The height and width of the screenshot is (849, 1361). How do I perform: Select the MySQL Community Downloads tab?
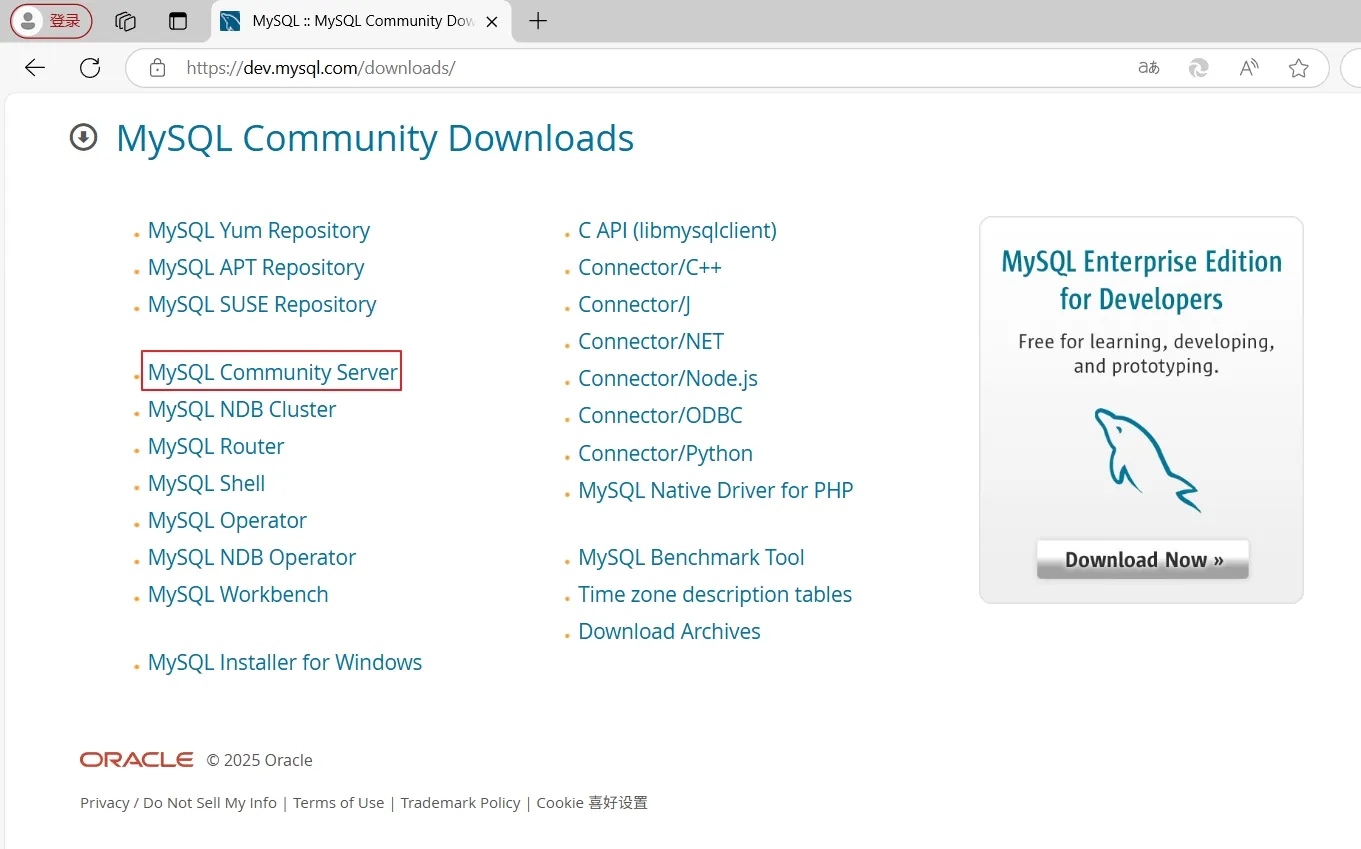pyautogui.click(x=360, y=21)
